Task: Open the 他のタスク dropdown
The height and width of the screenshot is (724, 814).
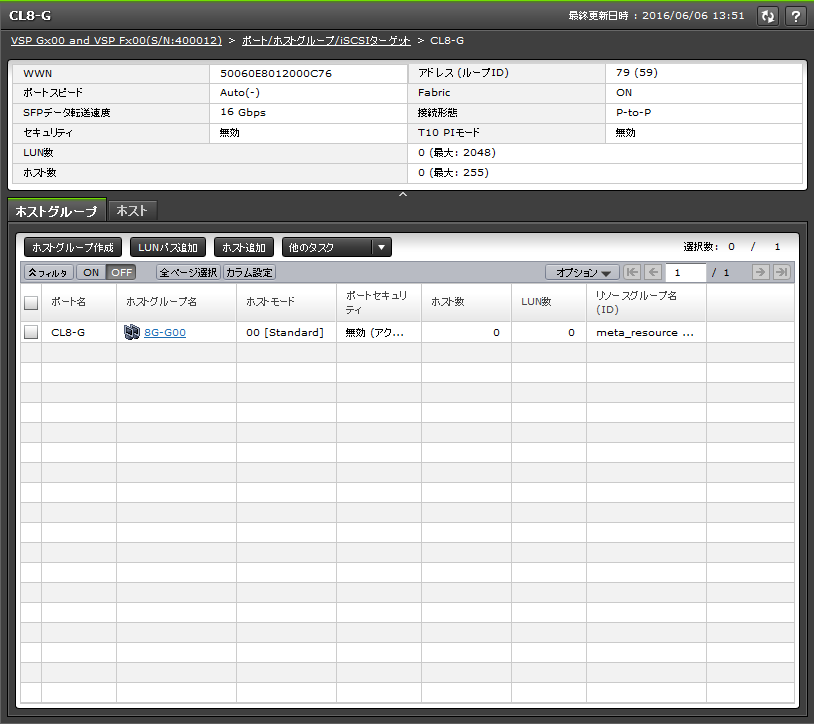Action: [x=336, y=247]
